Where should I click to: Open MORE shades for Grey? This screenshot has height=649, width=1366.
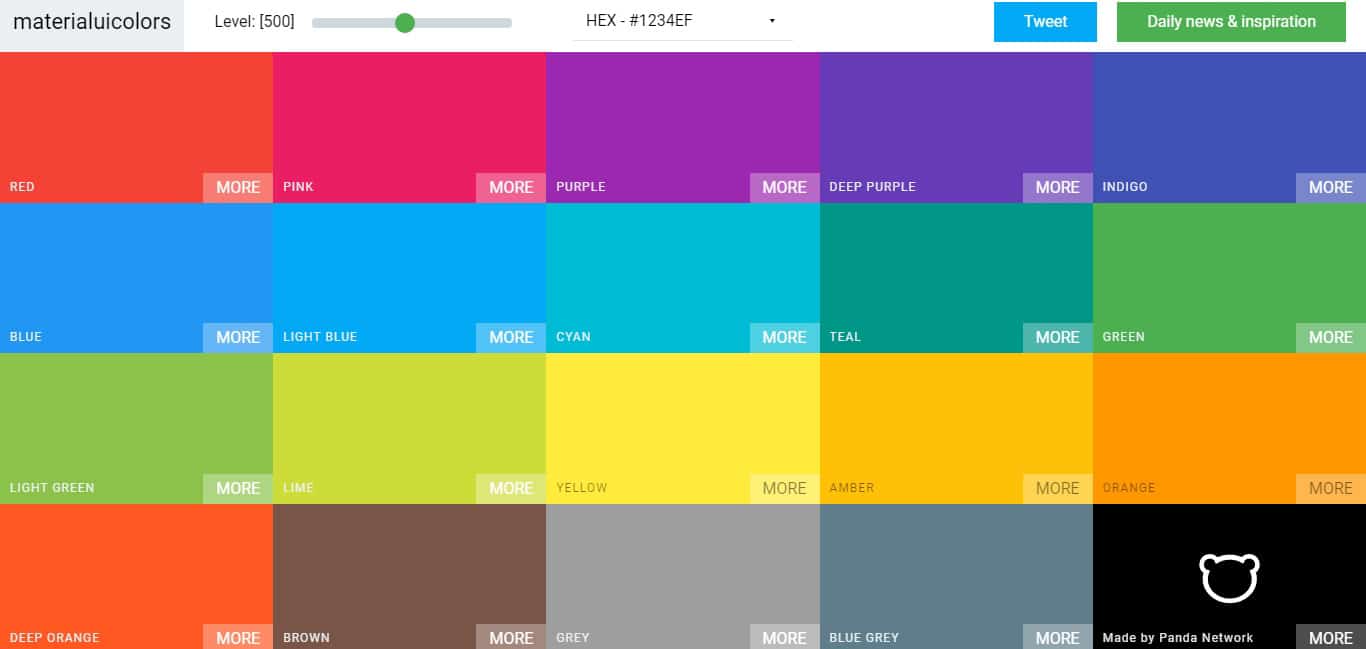(785, 637)
